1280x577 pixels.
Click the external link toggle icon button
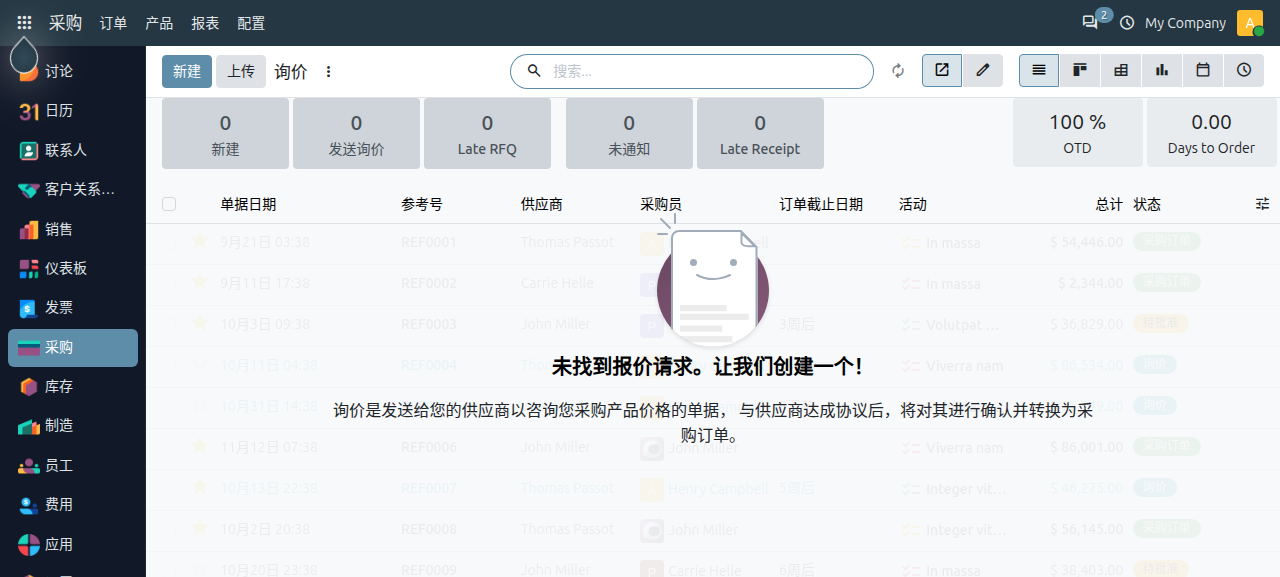(x=942, y=71)
